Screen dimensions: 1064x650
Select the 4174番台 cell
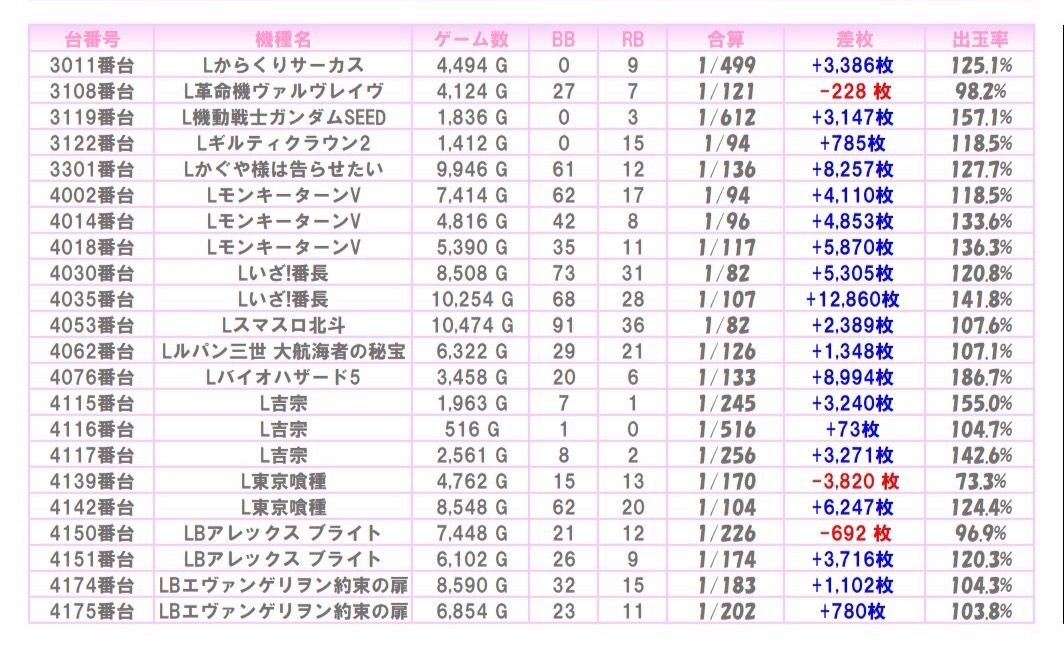click(92, 585)
